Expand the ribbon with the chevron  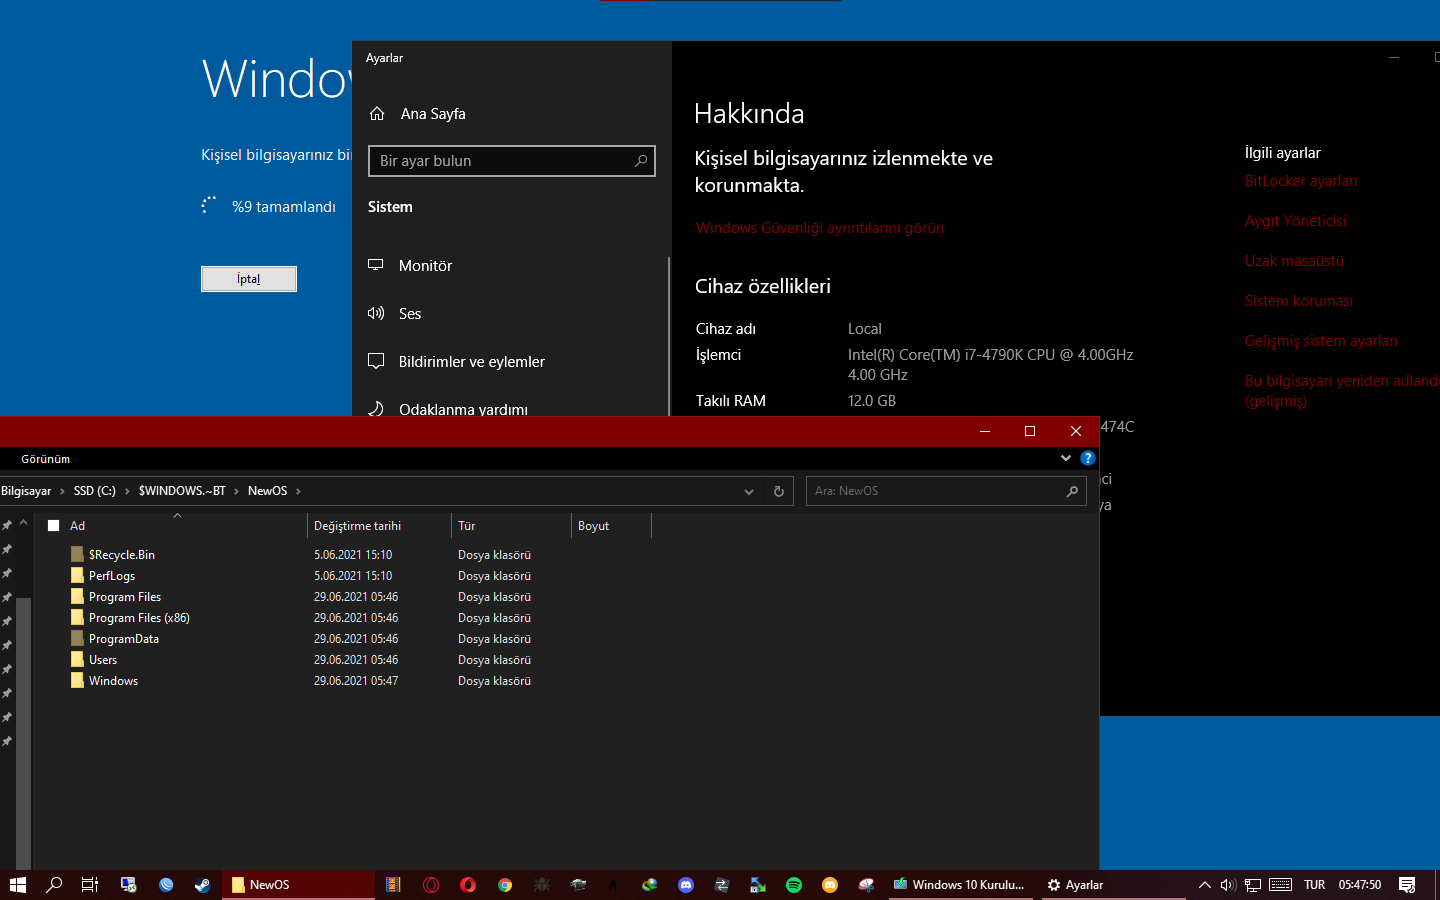1066,458
